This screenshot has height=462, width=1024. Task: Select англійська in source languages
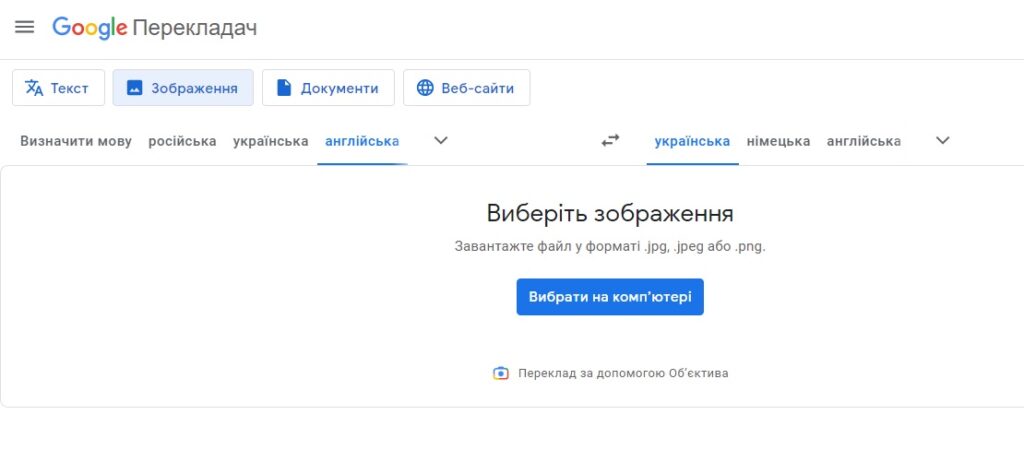click(x=362, y=141)
